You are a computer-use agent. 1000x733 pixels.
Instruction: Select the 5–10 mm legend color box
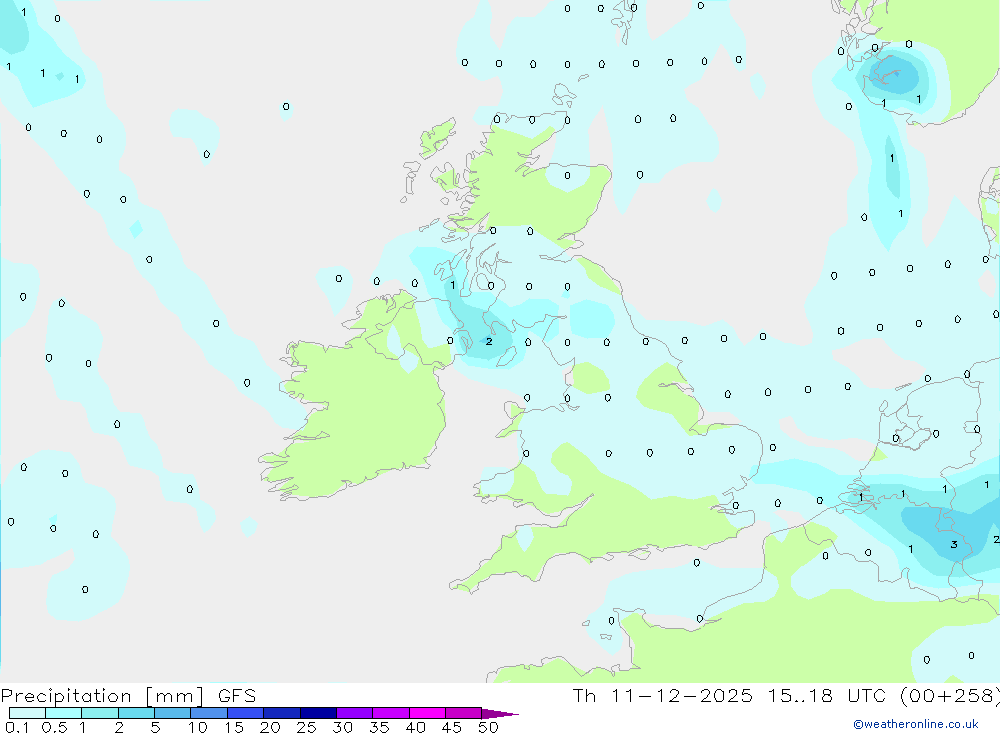pos(172,713)
